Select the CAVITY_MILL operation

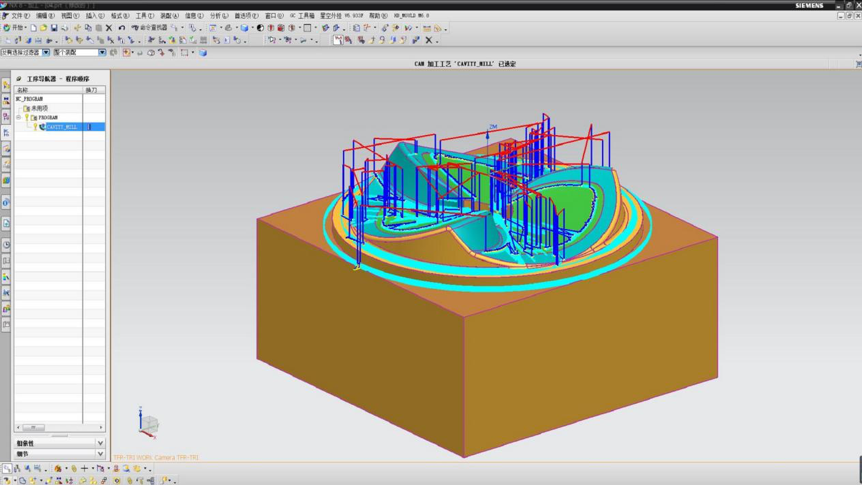click(62, 127)
